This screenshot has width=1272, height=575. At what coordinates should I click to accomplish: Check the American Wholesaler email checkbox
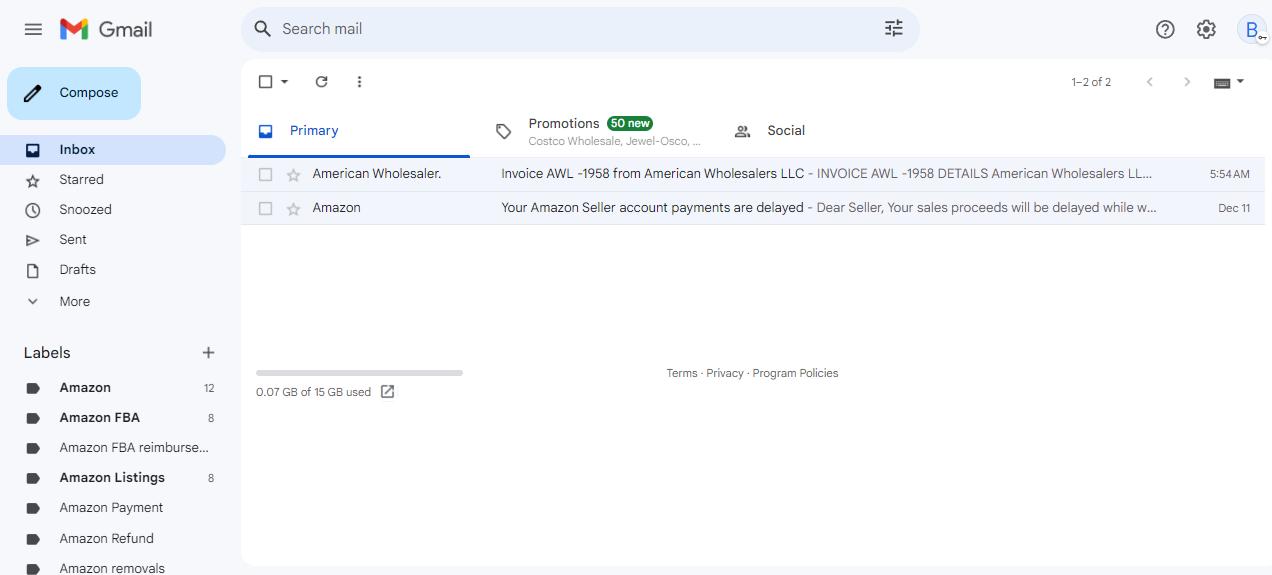(265, 175)
